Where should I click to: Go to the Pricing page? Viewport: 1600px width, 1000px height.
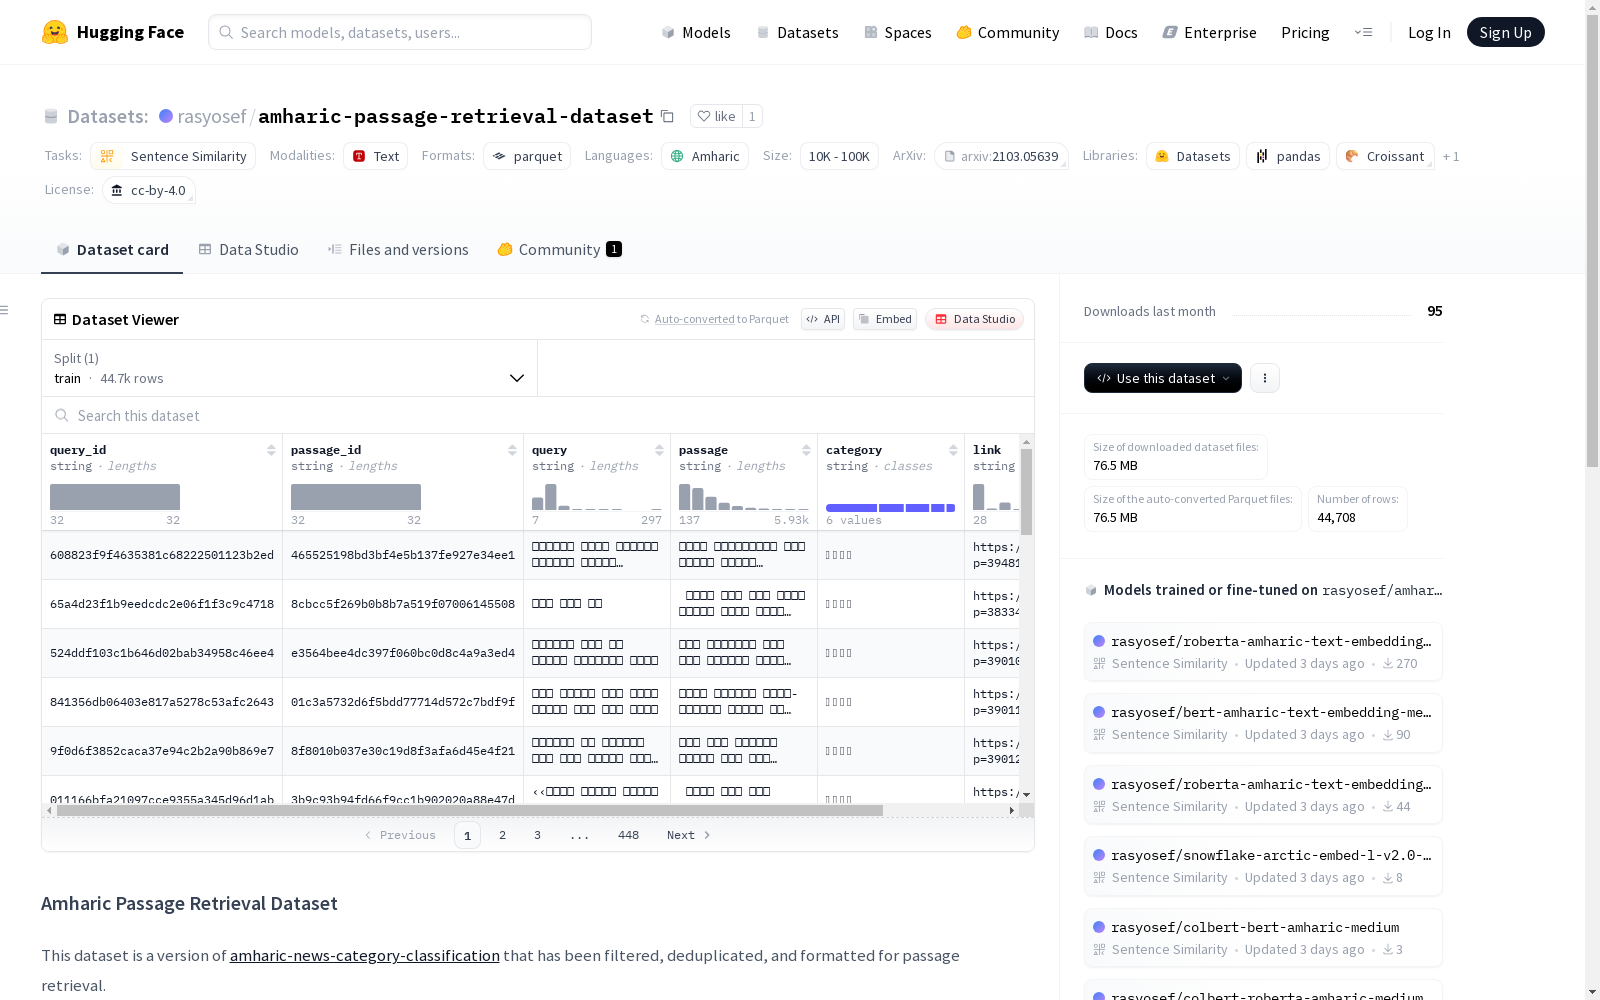[1305, 32]
